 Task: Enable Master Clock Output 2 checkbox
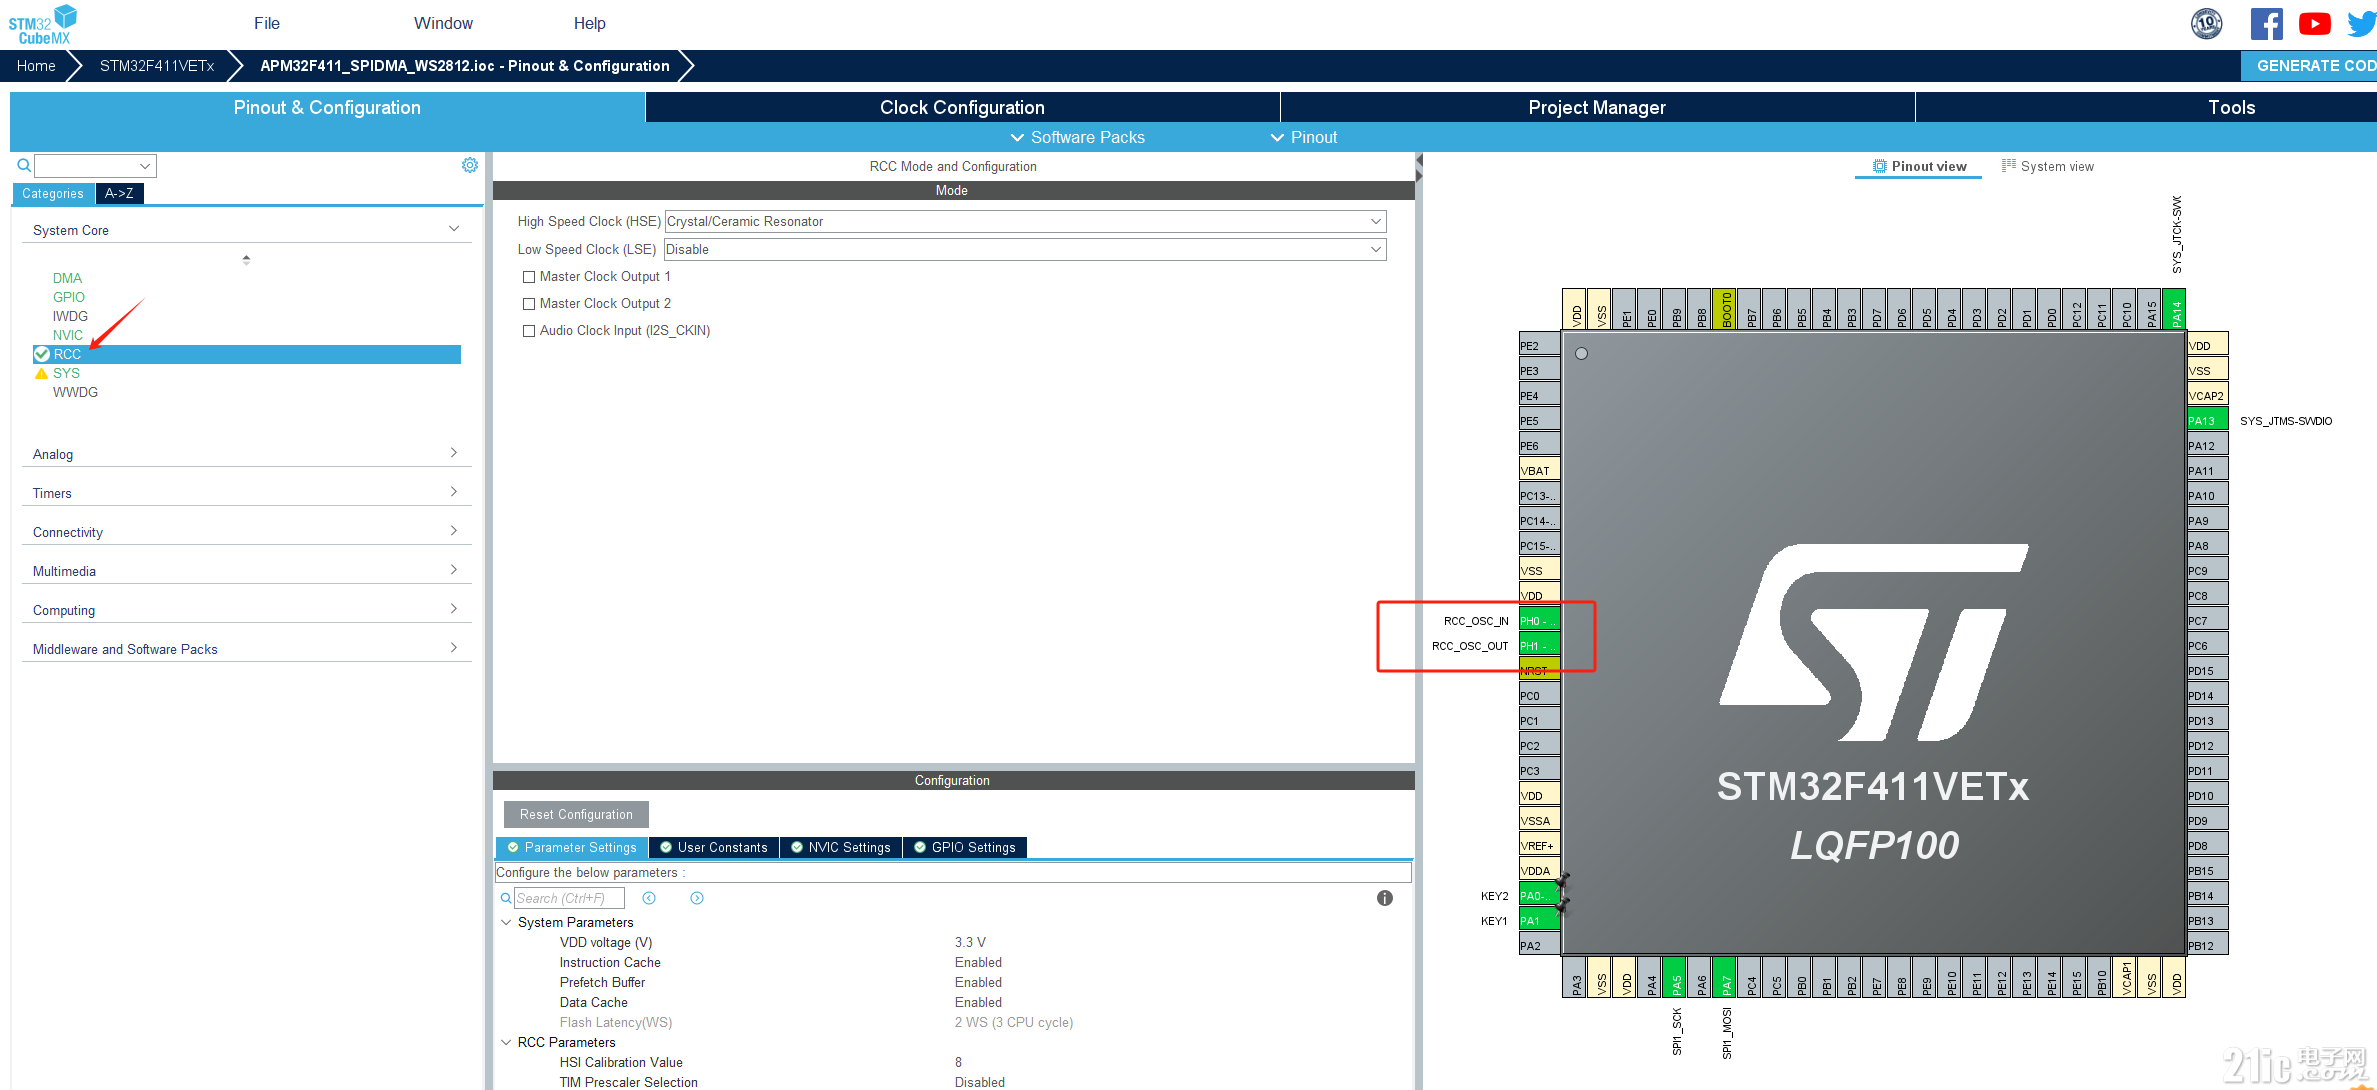pyautogui.click(x=529, y=304)
